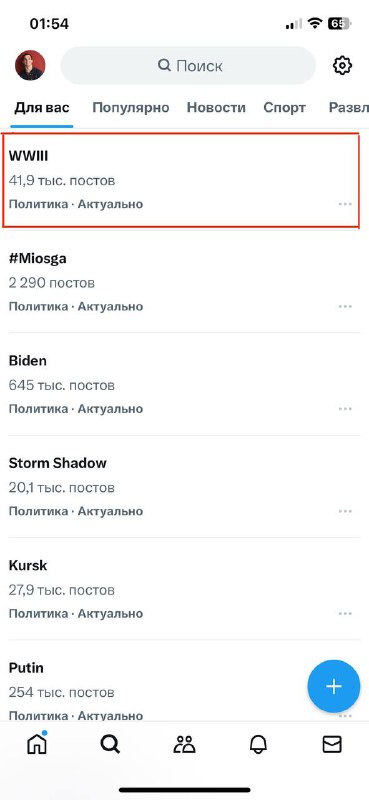Open the WWIII trending topic
Image resolution: width=369 pixels, height=800 pixels.
click(181, 180)
